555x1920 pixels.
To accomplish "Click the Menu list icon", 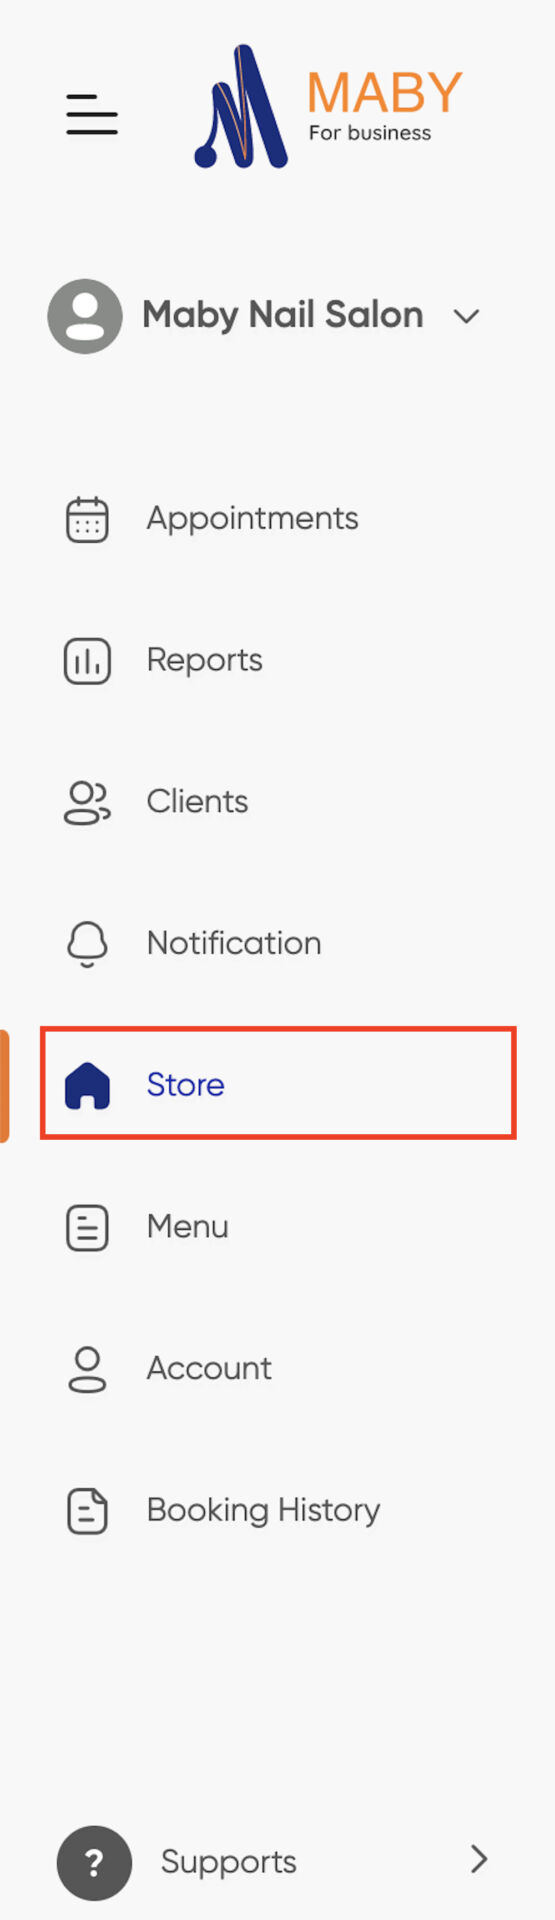I will pyautogui.click(x=87, y=1227).
